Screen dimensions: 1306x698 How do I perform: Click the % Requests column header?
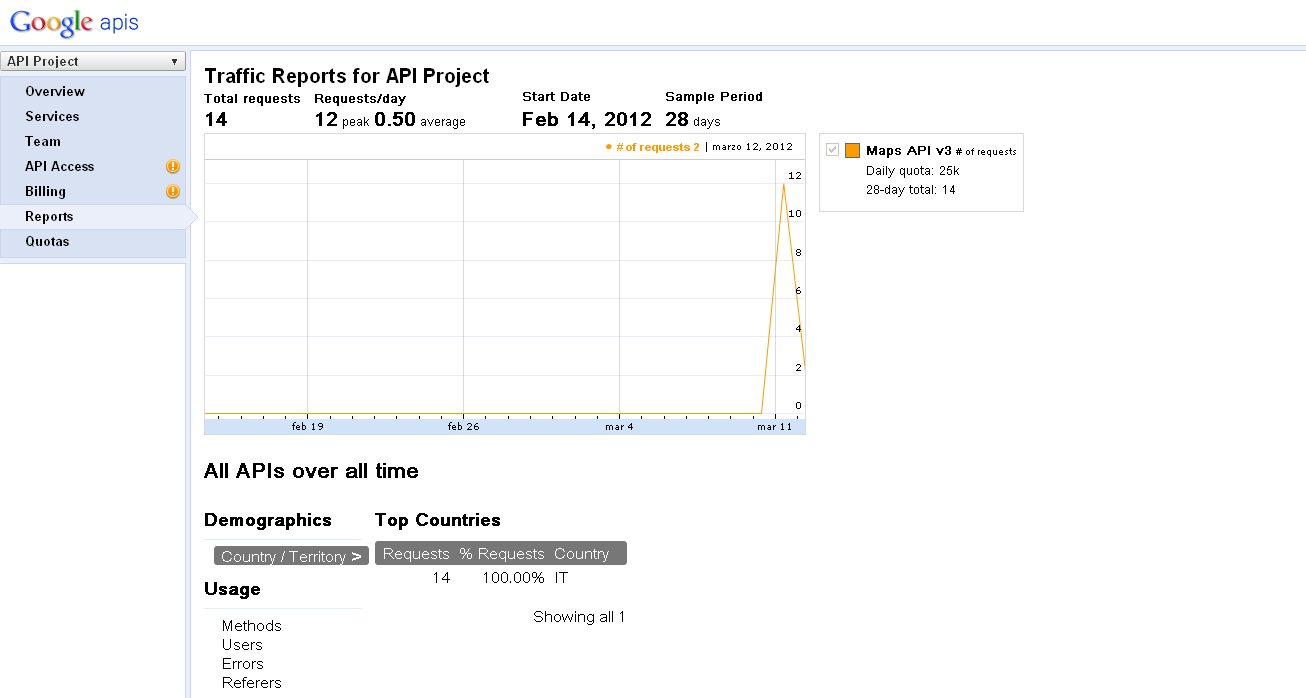502,554
